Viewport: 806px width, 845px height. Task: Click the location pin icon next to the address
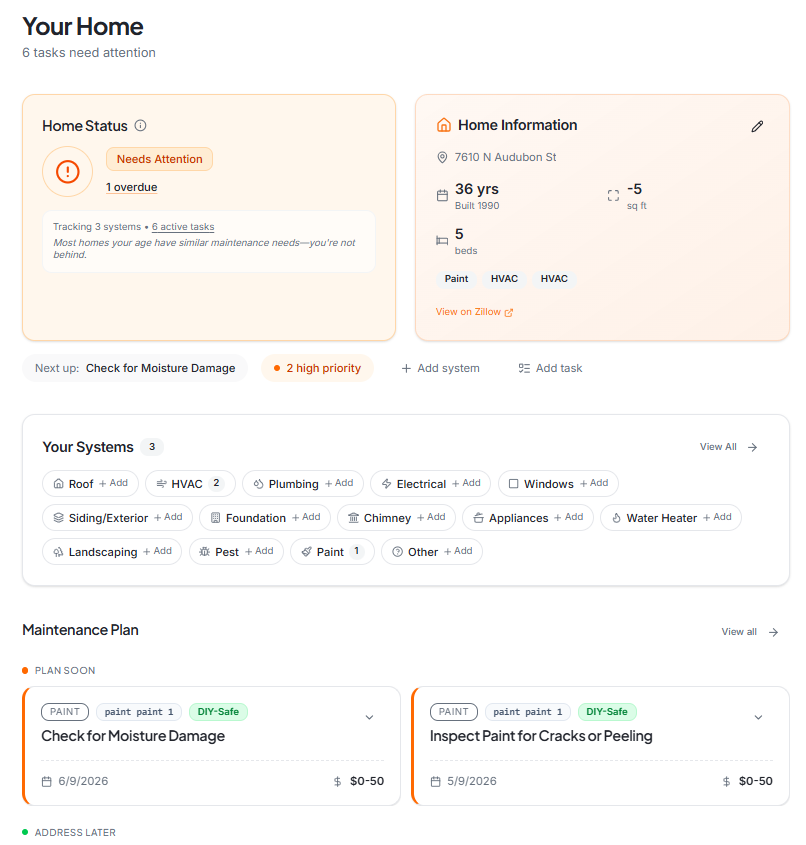[442, 157]
